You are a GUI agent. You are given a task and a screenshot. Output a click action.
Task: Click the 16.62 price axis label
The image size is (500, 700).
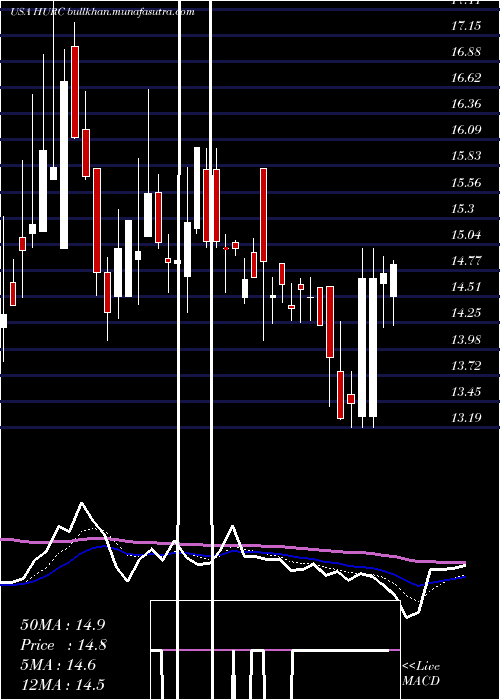(466, 78)
